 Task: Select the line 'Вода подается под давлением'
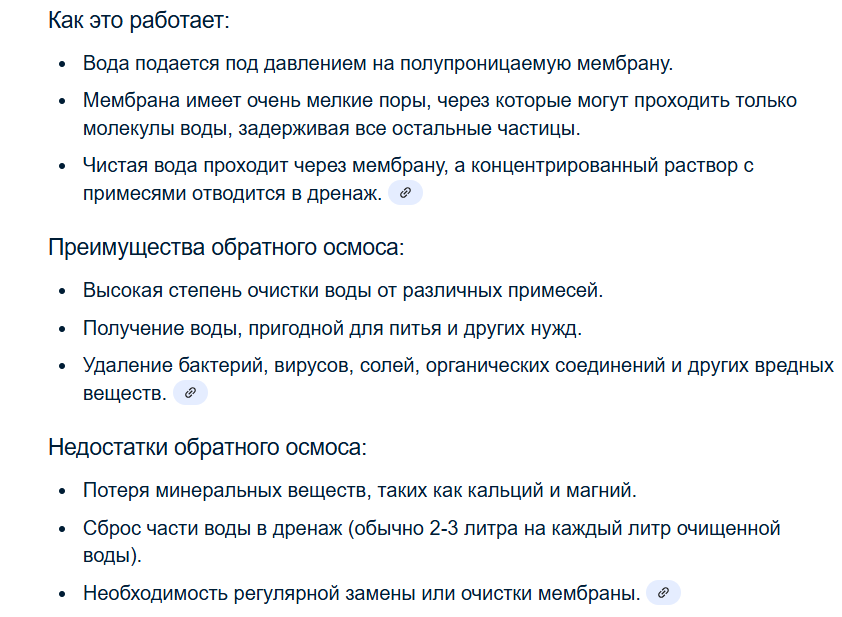coord(378,63)
